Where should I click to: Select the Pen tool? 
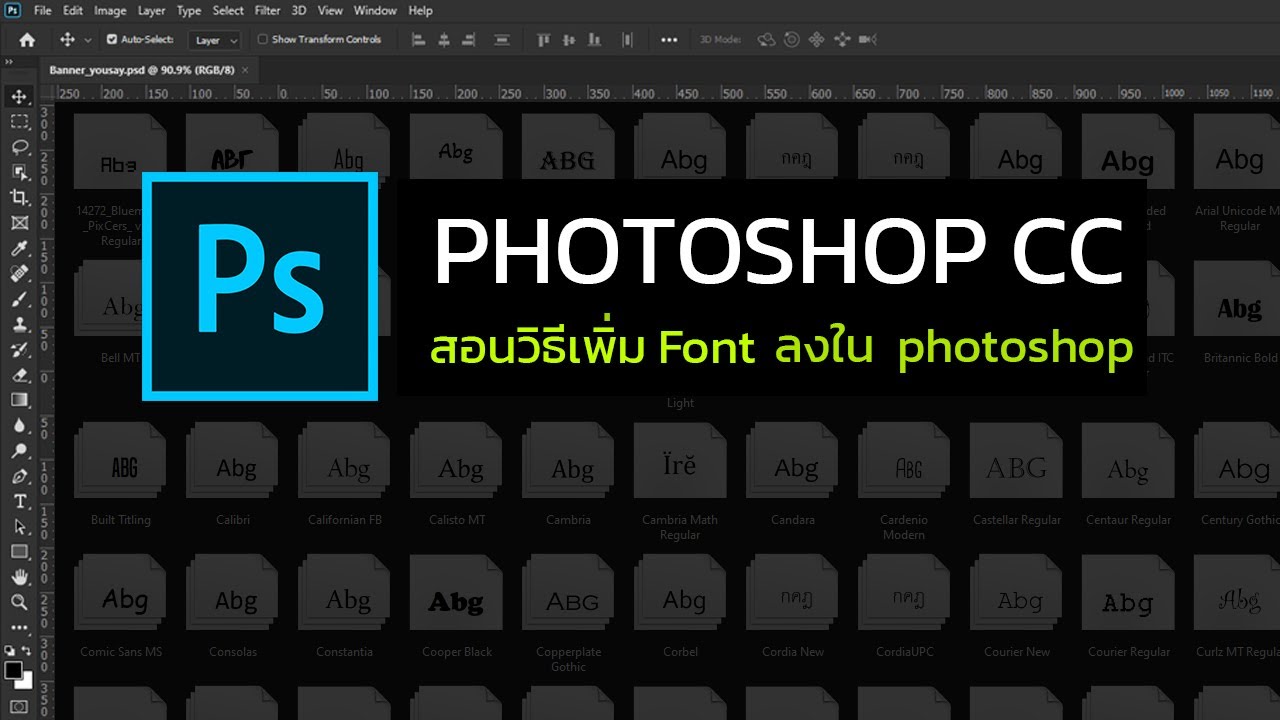[x=19, y=476]
